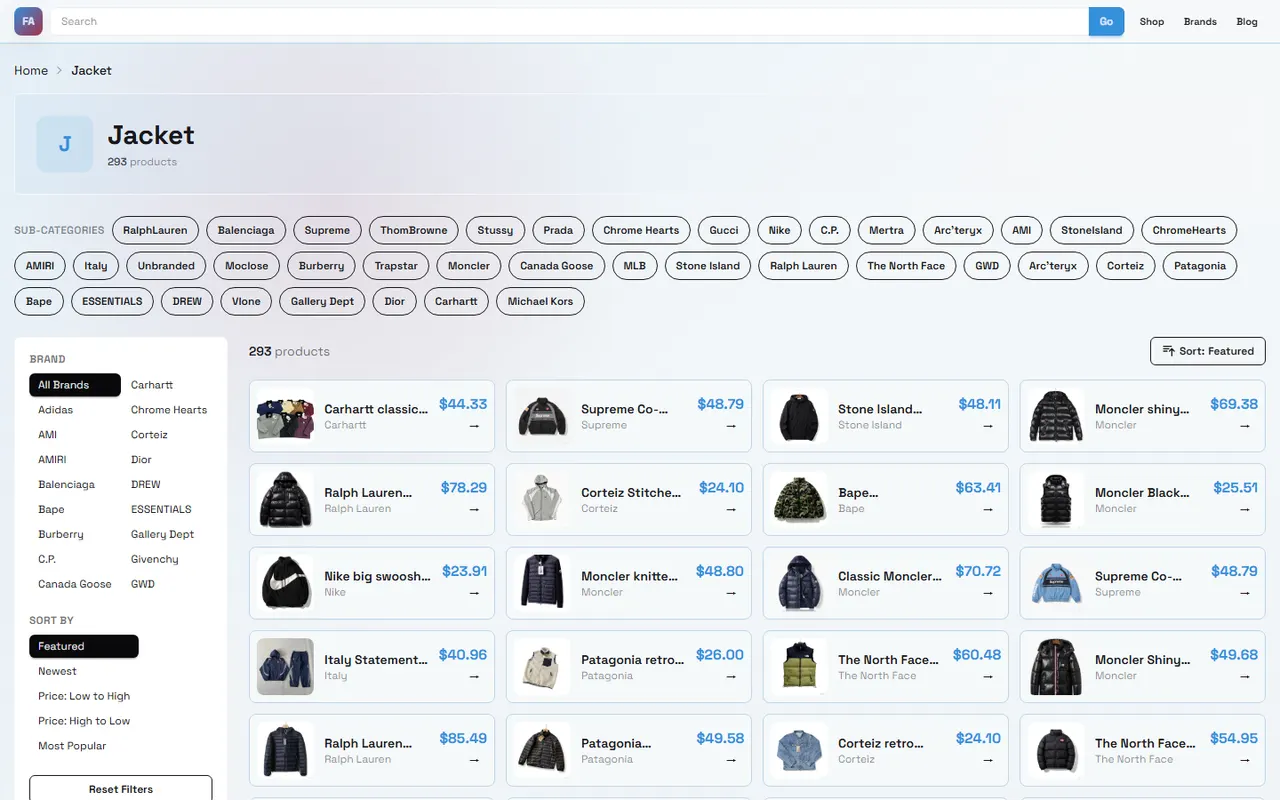Click arrow on The North Face $54.95 card
Viewport: 1280px width, 800px height.
pos(1245,760)
